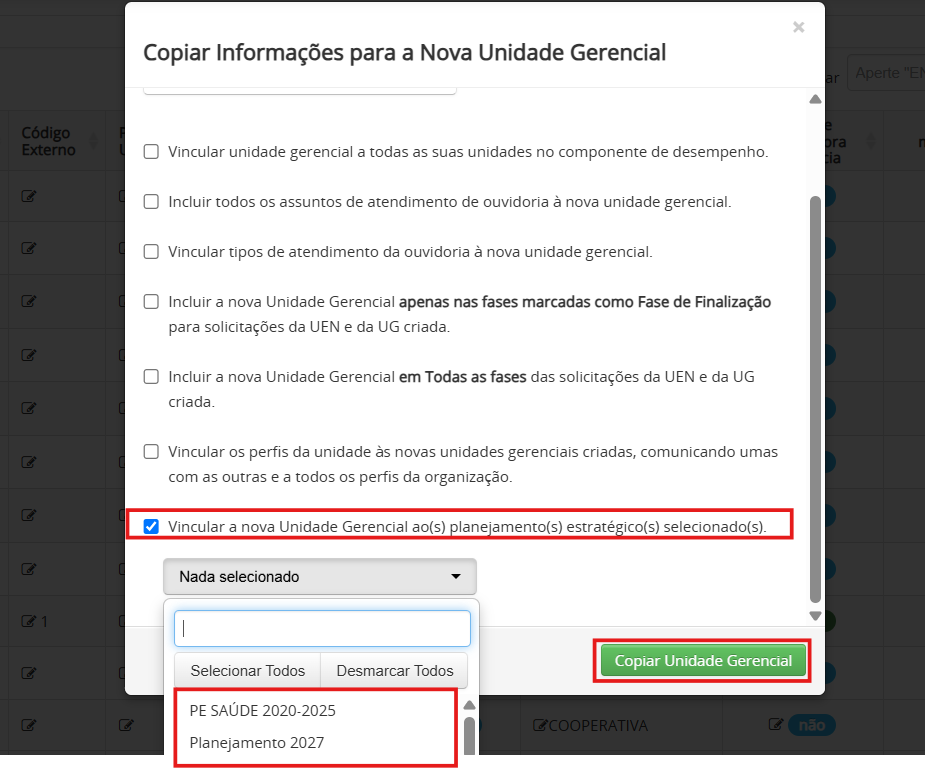The height and width of the screenshot is (768, 925).
Task: Uncheck link to strategic planning checkbox
Action: coord(151,526)
